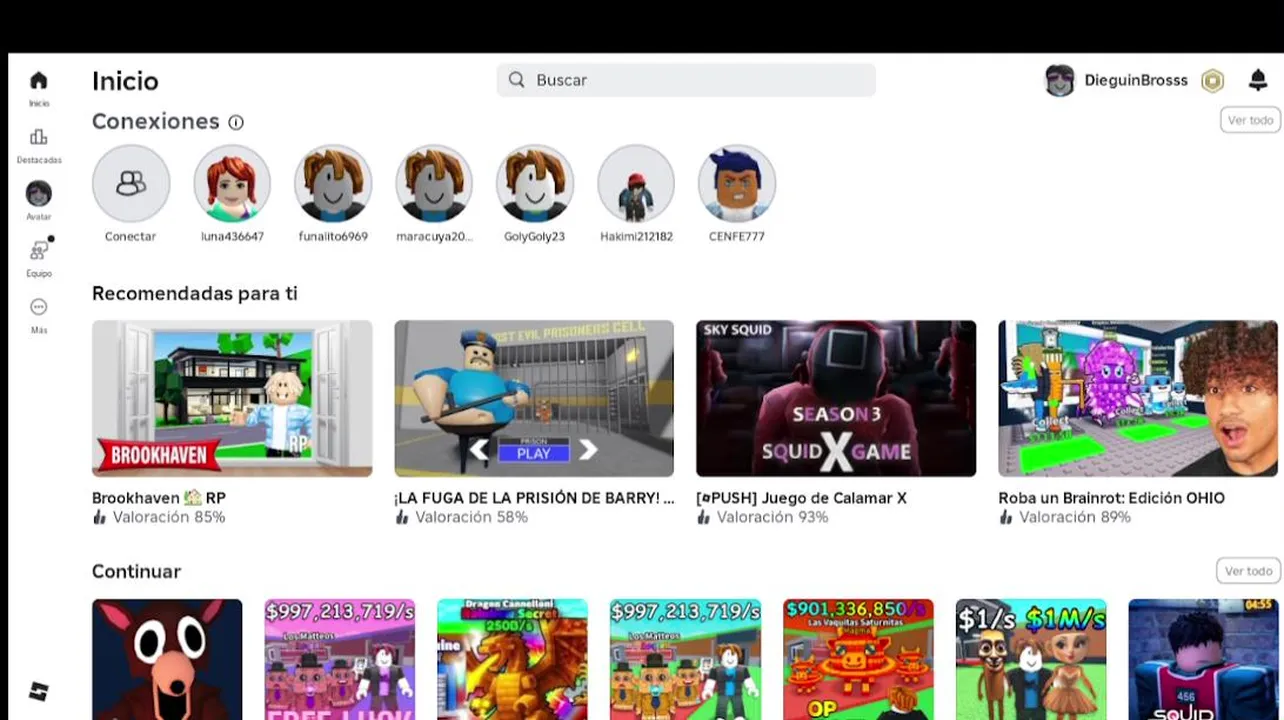The height and width of the screenshot is (720, 1284).
Task: Open maracuya20... avatar
Action: 434,183
